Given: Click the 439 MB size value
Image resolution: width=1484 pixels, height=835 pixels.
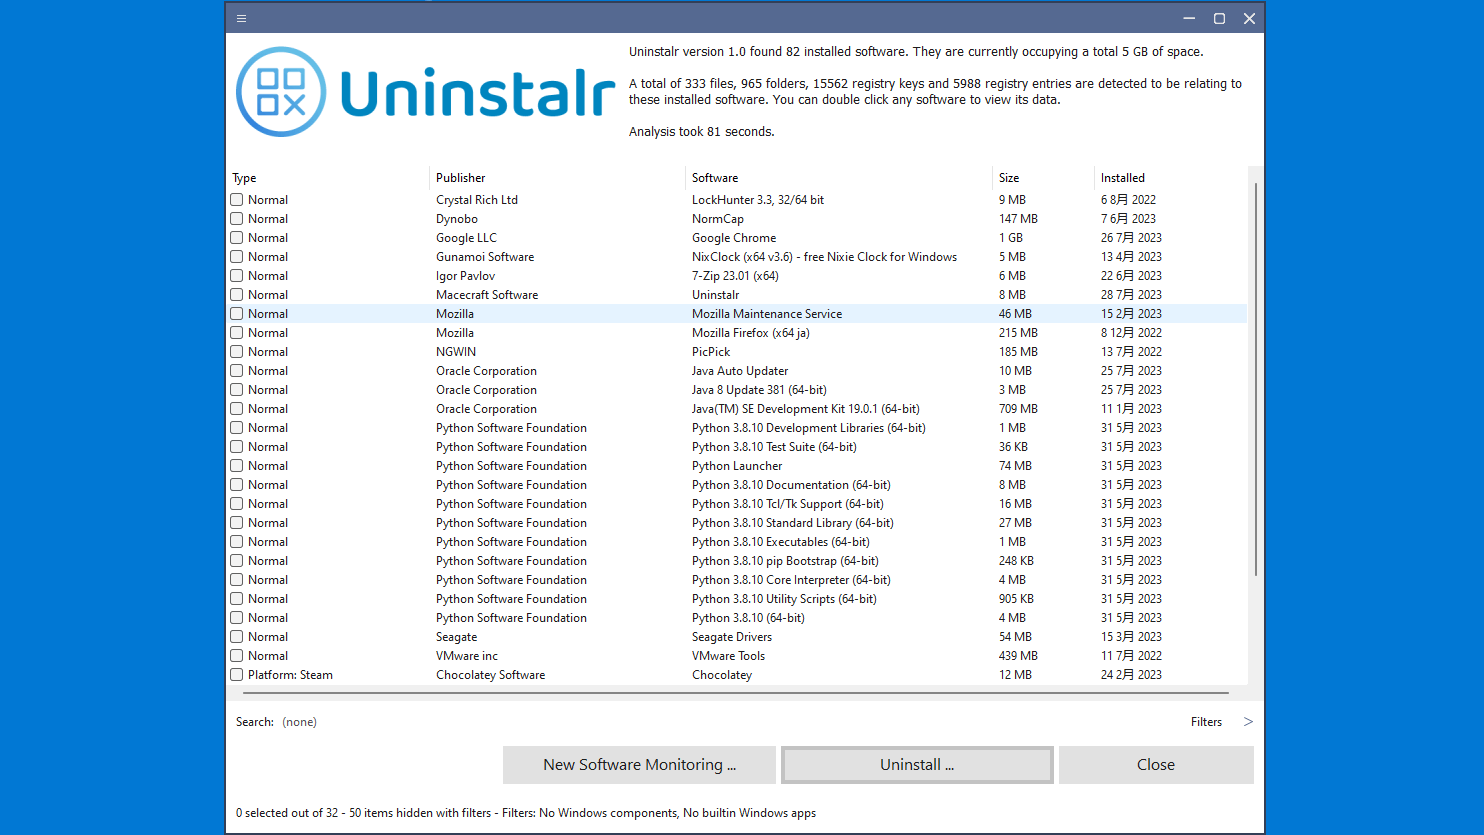Looking at the screenshot, I should tap(1018, 656).
